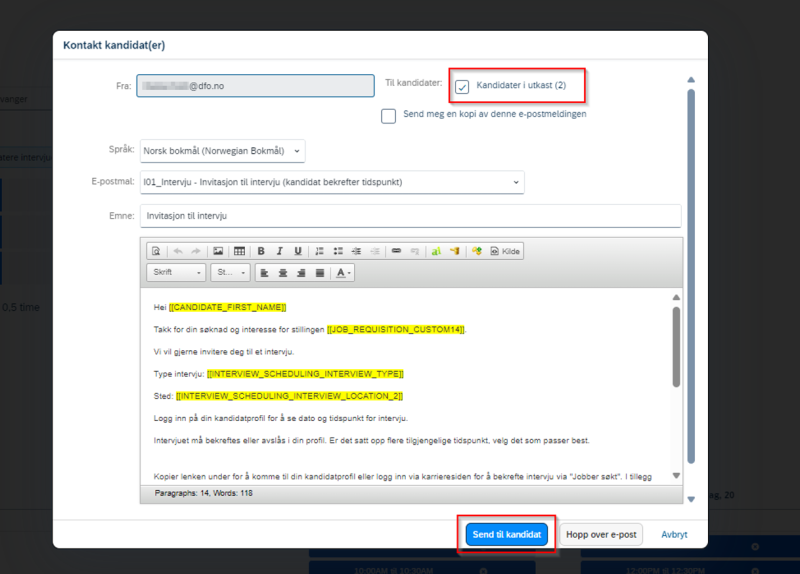The image size is (800, 574).
Task: Open the Skrift font dropdown
Action: [176, 272]
